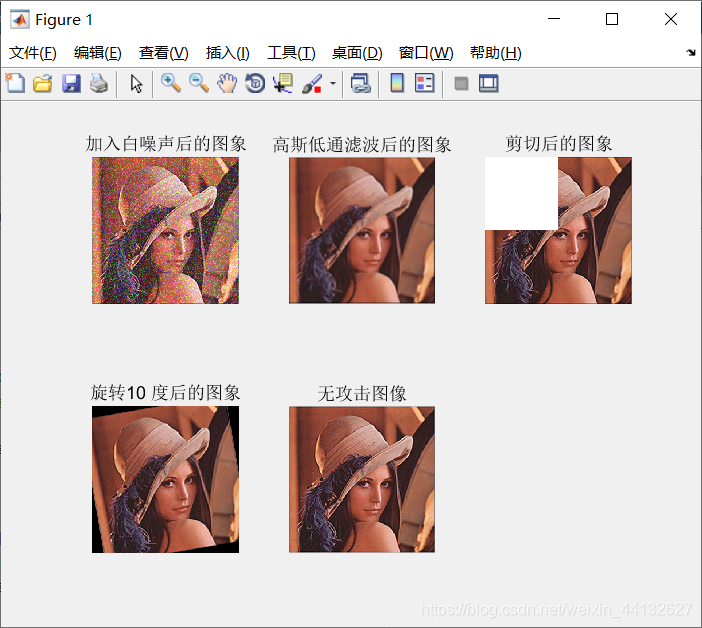This screenshot has width=702, height=628.
Task: Click the dock figure arrow icon
Action: coord(691,52)
